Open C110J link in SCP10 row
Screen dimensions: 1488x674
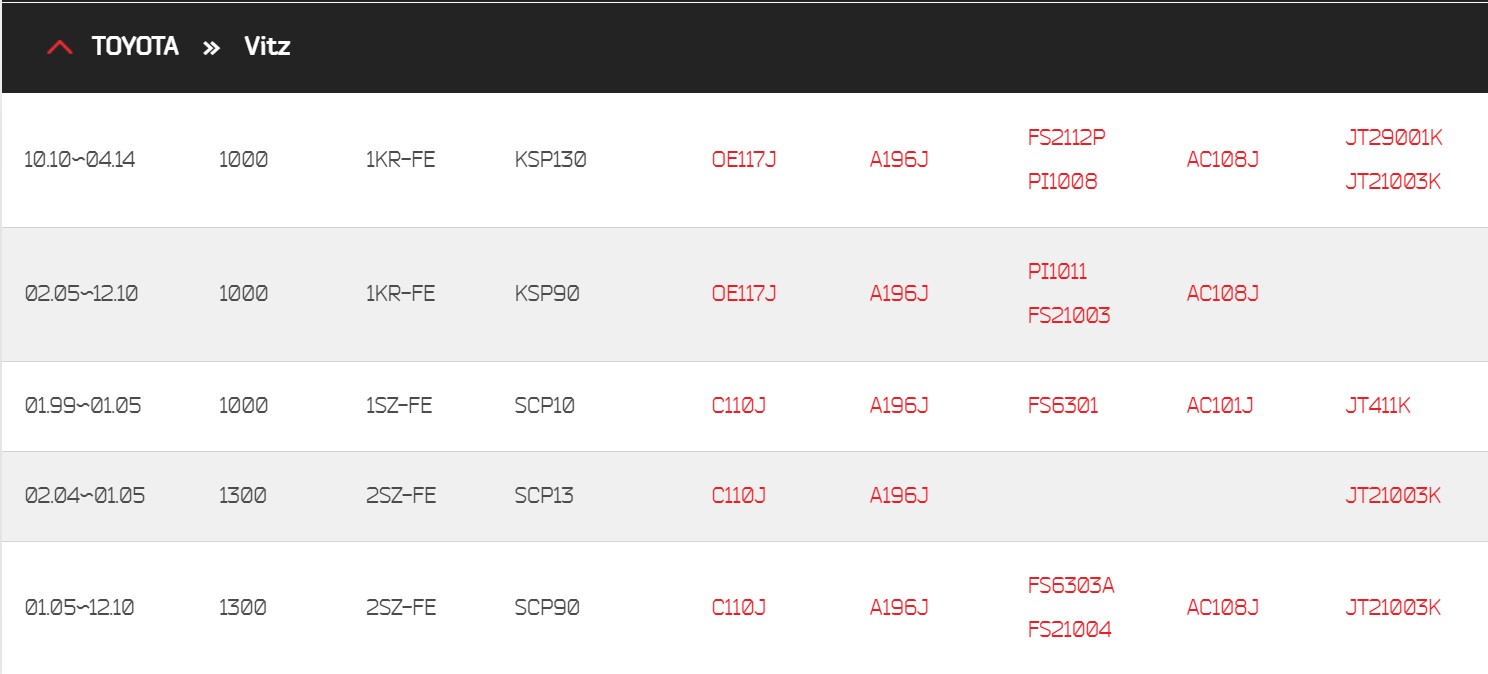(739, 406)
